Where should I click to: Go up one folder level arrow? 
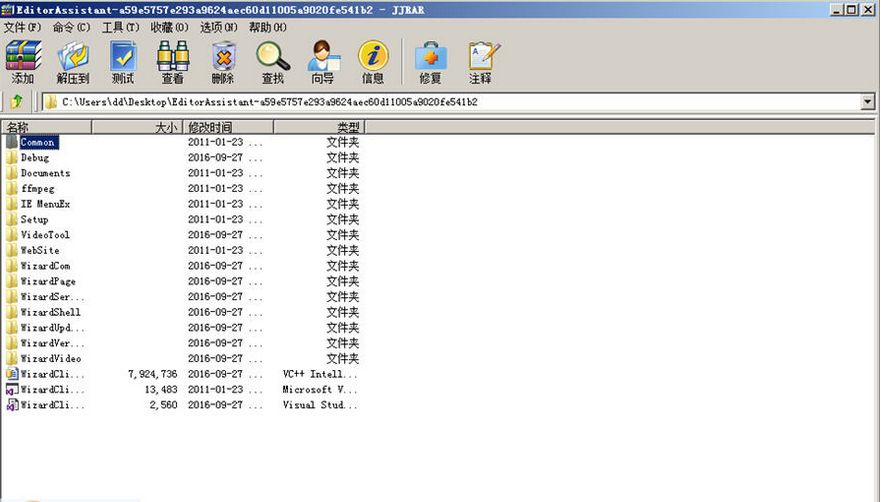(17, 102)
